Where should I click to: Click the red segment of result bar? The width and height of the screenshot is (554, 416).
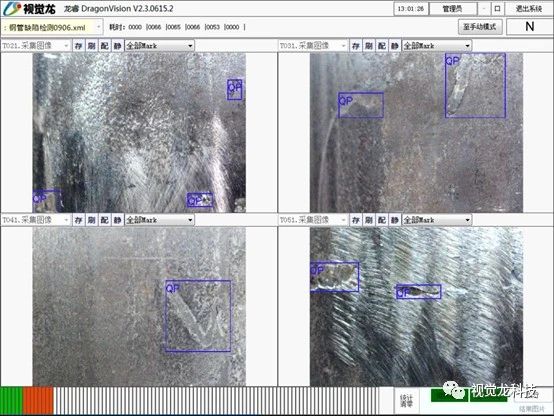(38, 401)
